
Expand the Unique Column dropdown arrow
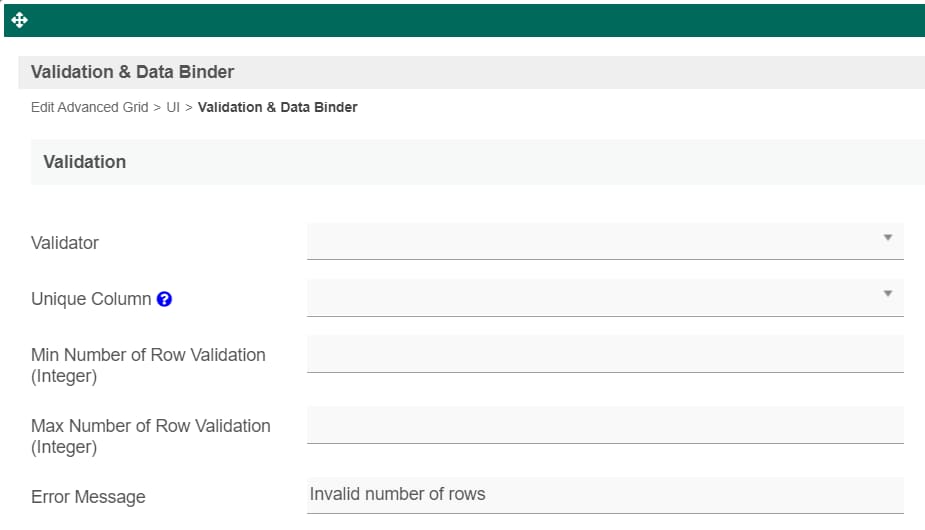click(x=887, y=293)
